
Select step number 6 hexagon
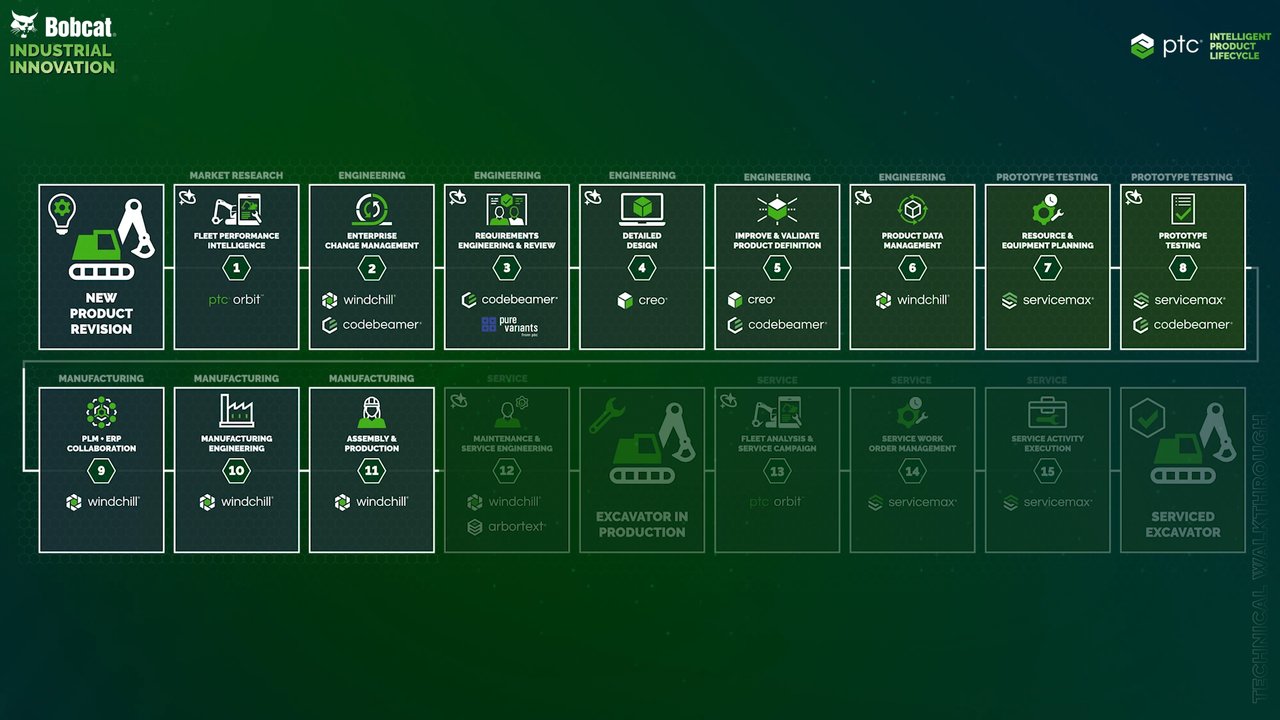click(912, 268)
